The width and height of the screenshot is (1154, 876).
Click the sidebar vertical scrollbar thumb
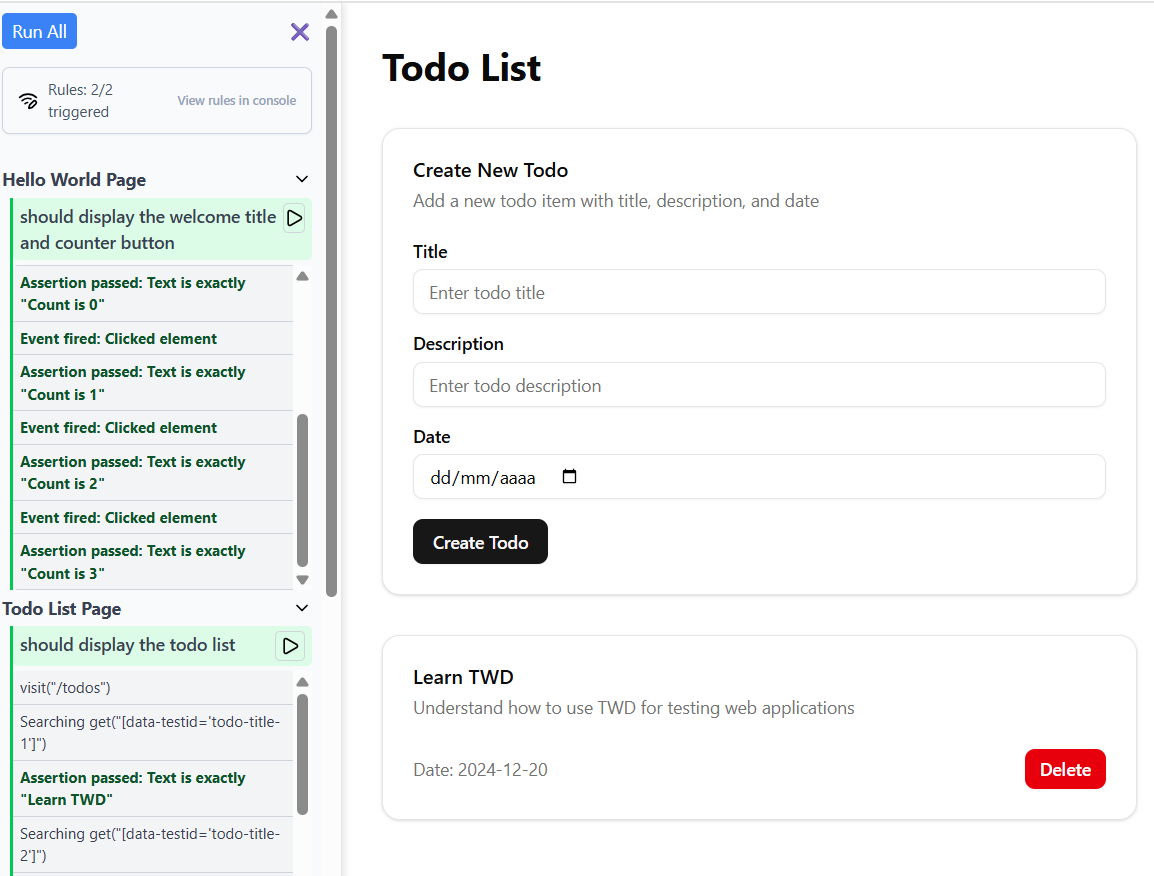pos(331,300)
